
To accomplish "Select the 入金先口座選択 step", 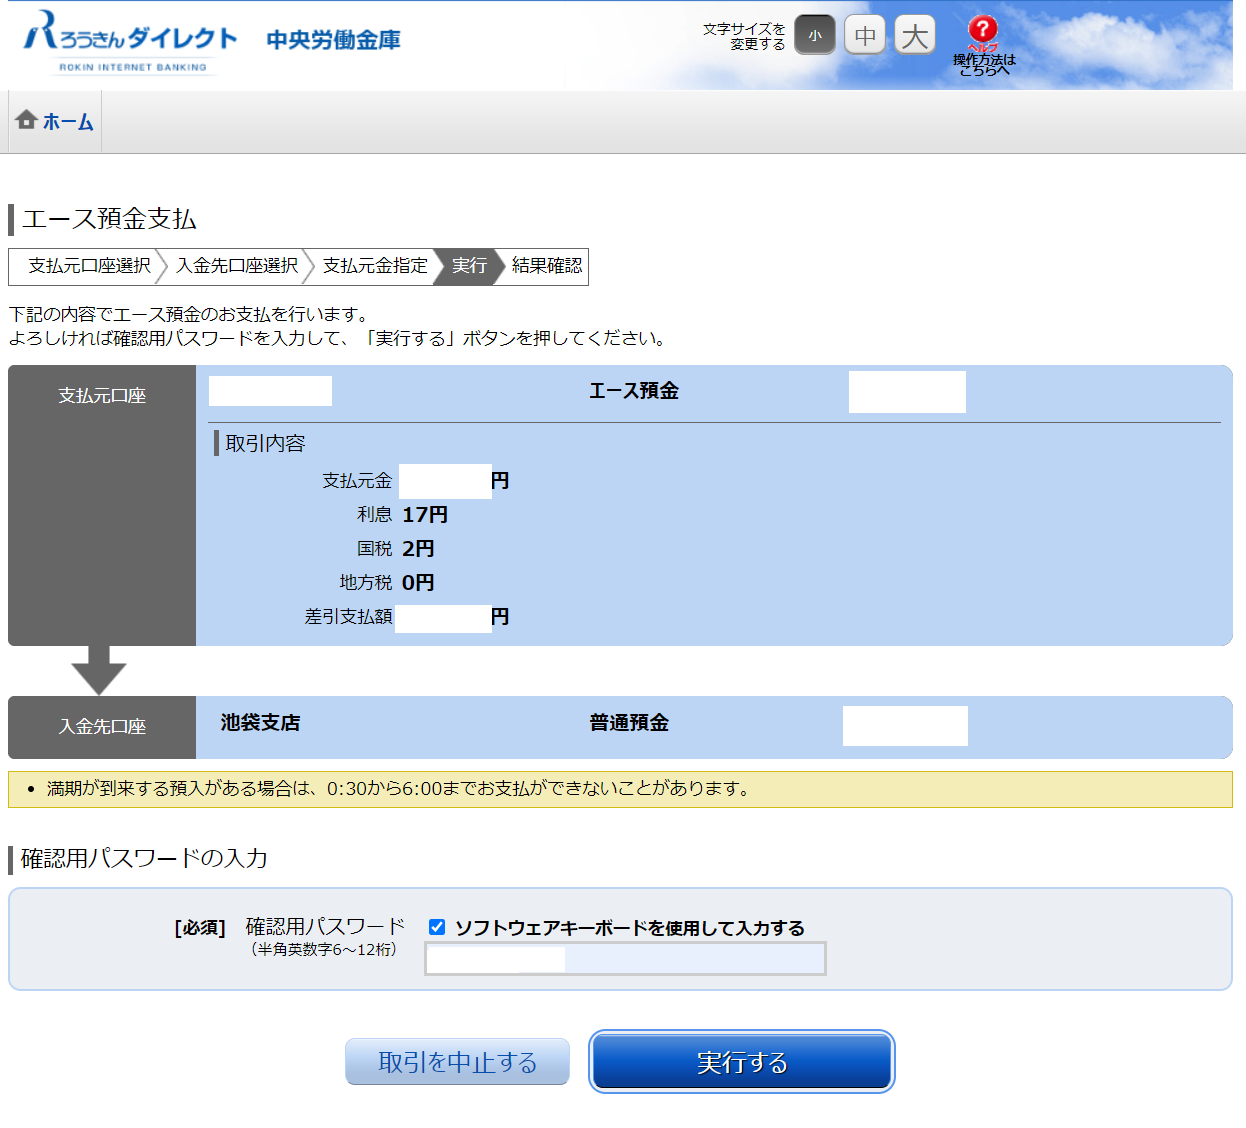I will pos(237,266).
